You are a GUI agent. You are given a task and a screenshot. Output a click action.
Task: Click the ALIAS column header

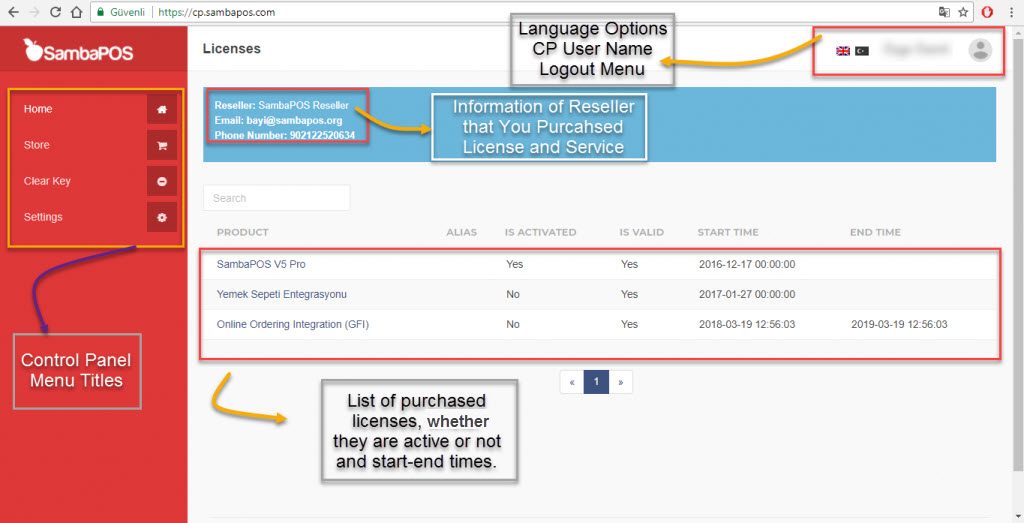pyautogui.click(x=462, y=232)
